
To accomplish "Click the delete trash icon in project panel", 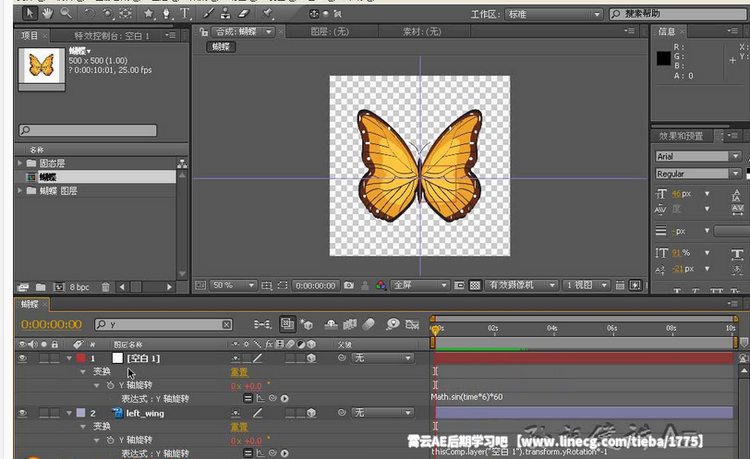I will (x=106, y=287).
